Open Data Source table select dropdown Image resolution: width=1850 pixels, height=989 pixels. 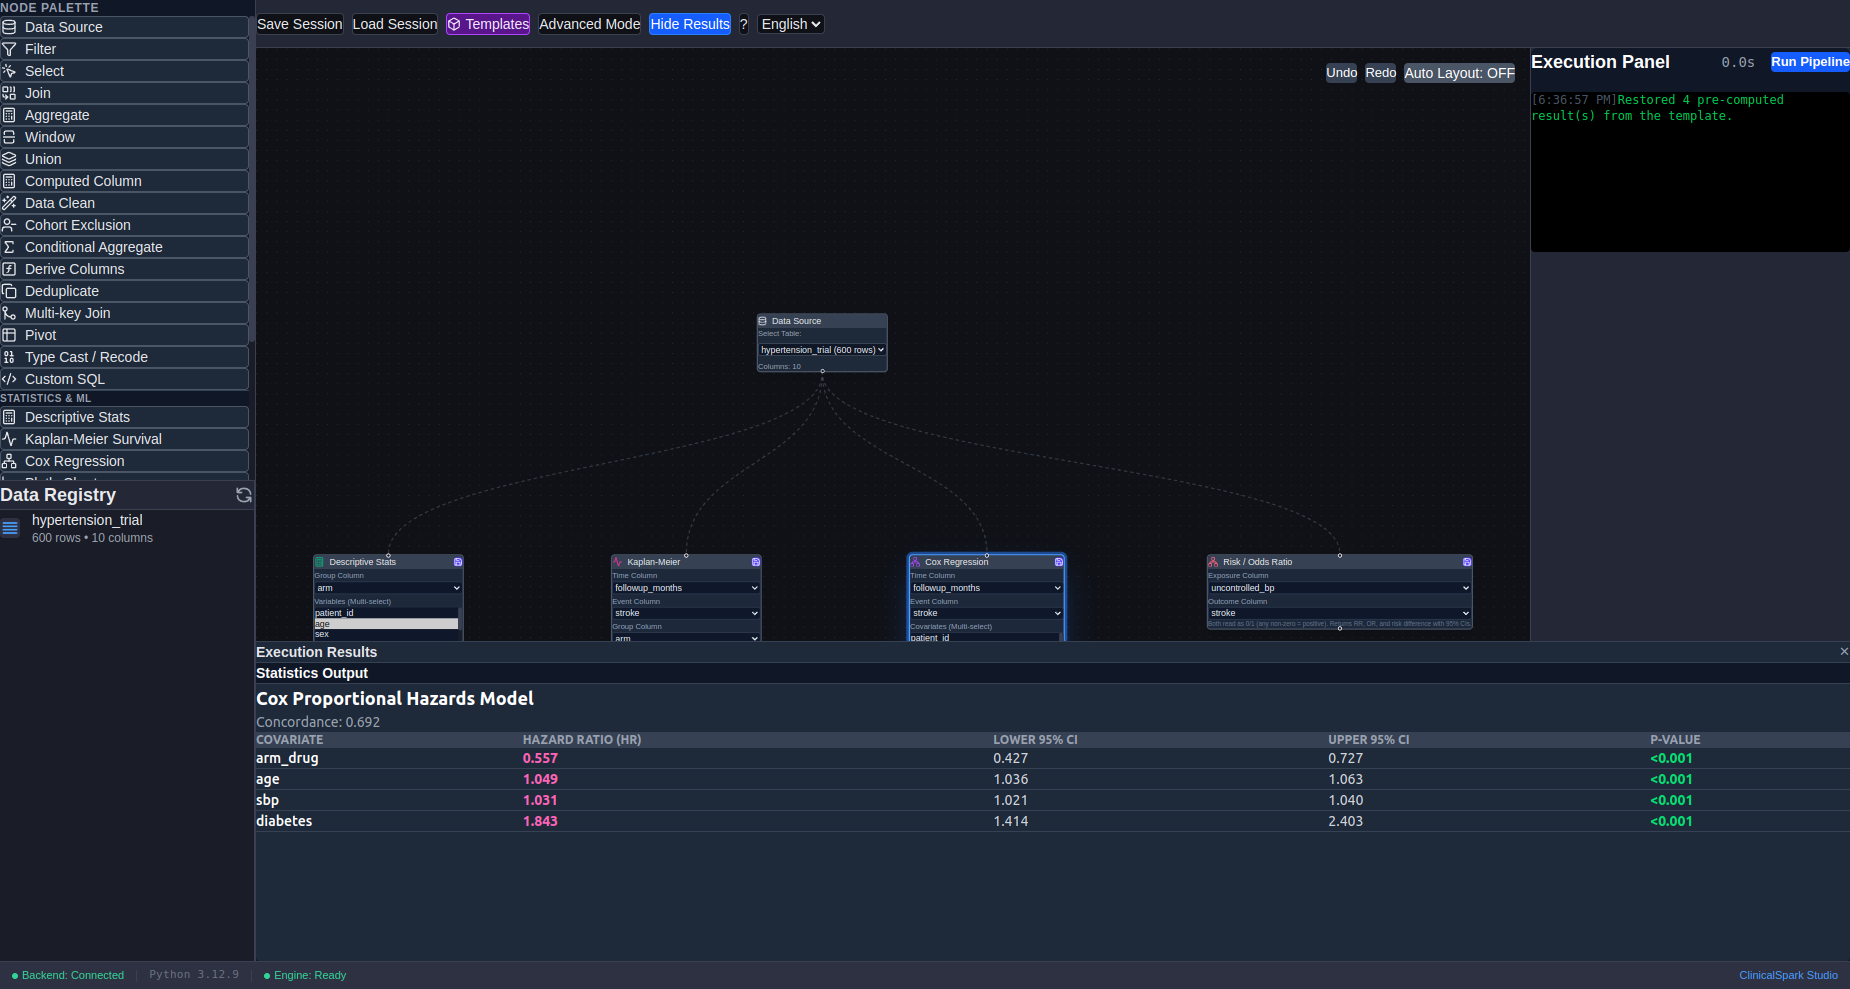pyautogui.click(x=822, y=350)
